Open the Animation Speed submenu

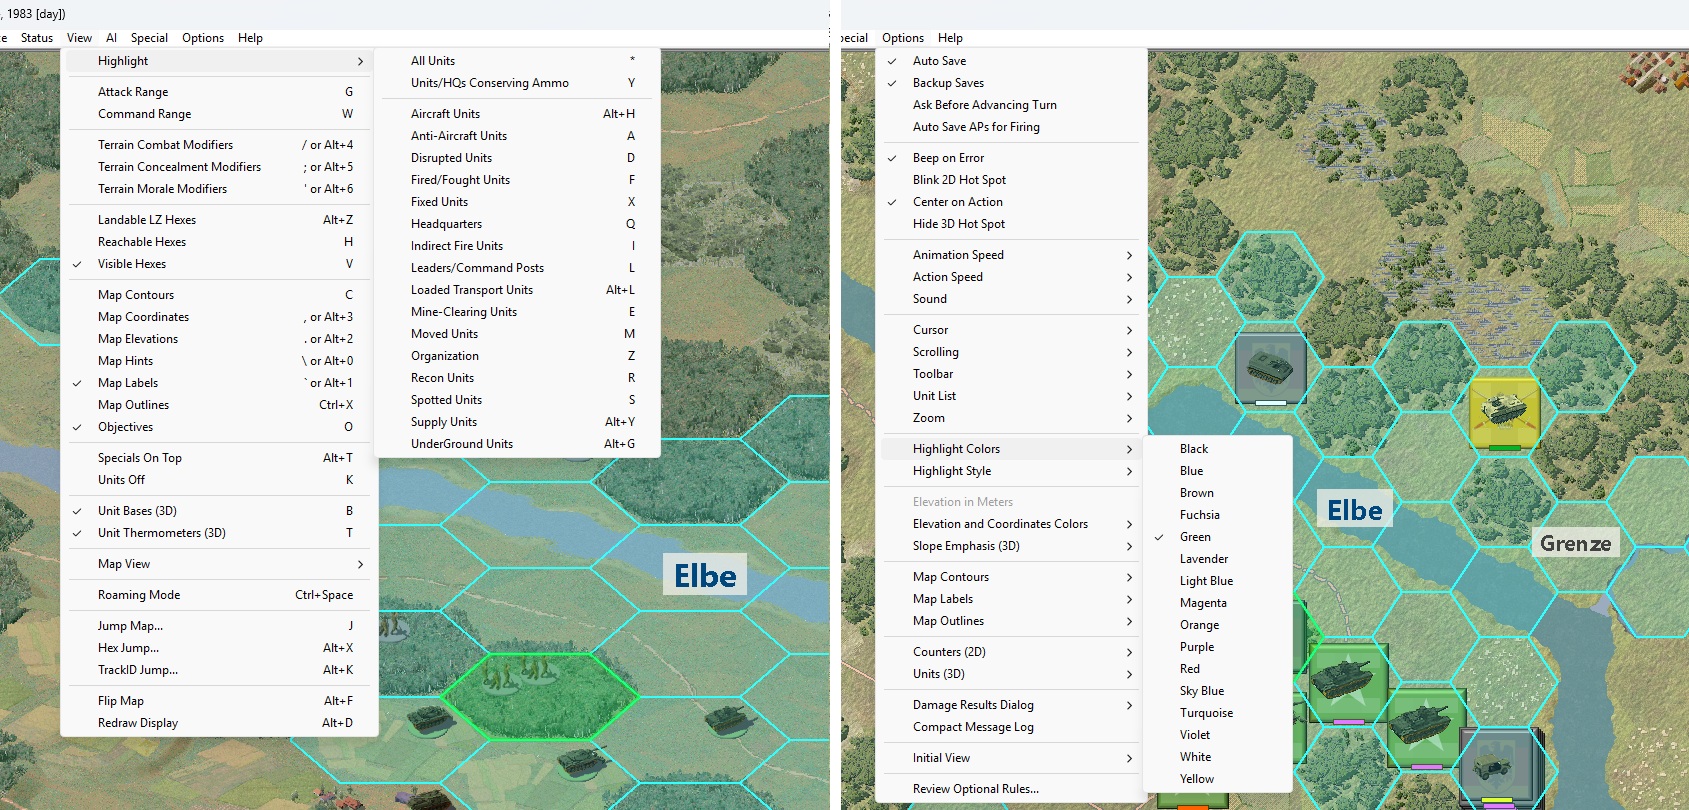tap(1011, 255)
